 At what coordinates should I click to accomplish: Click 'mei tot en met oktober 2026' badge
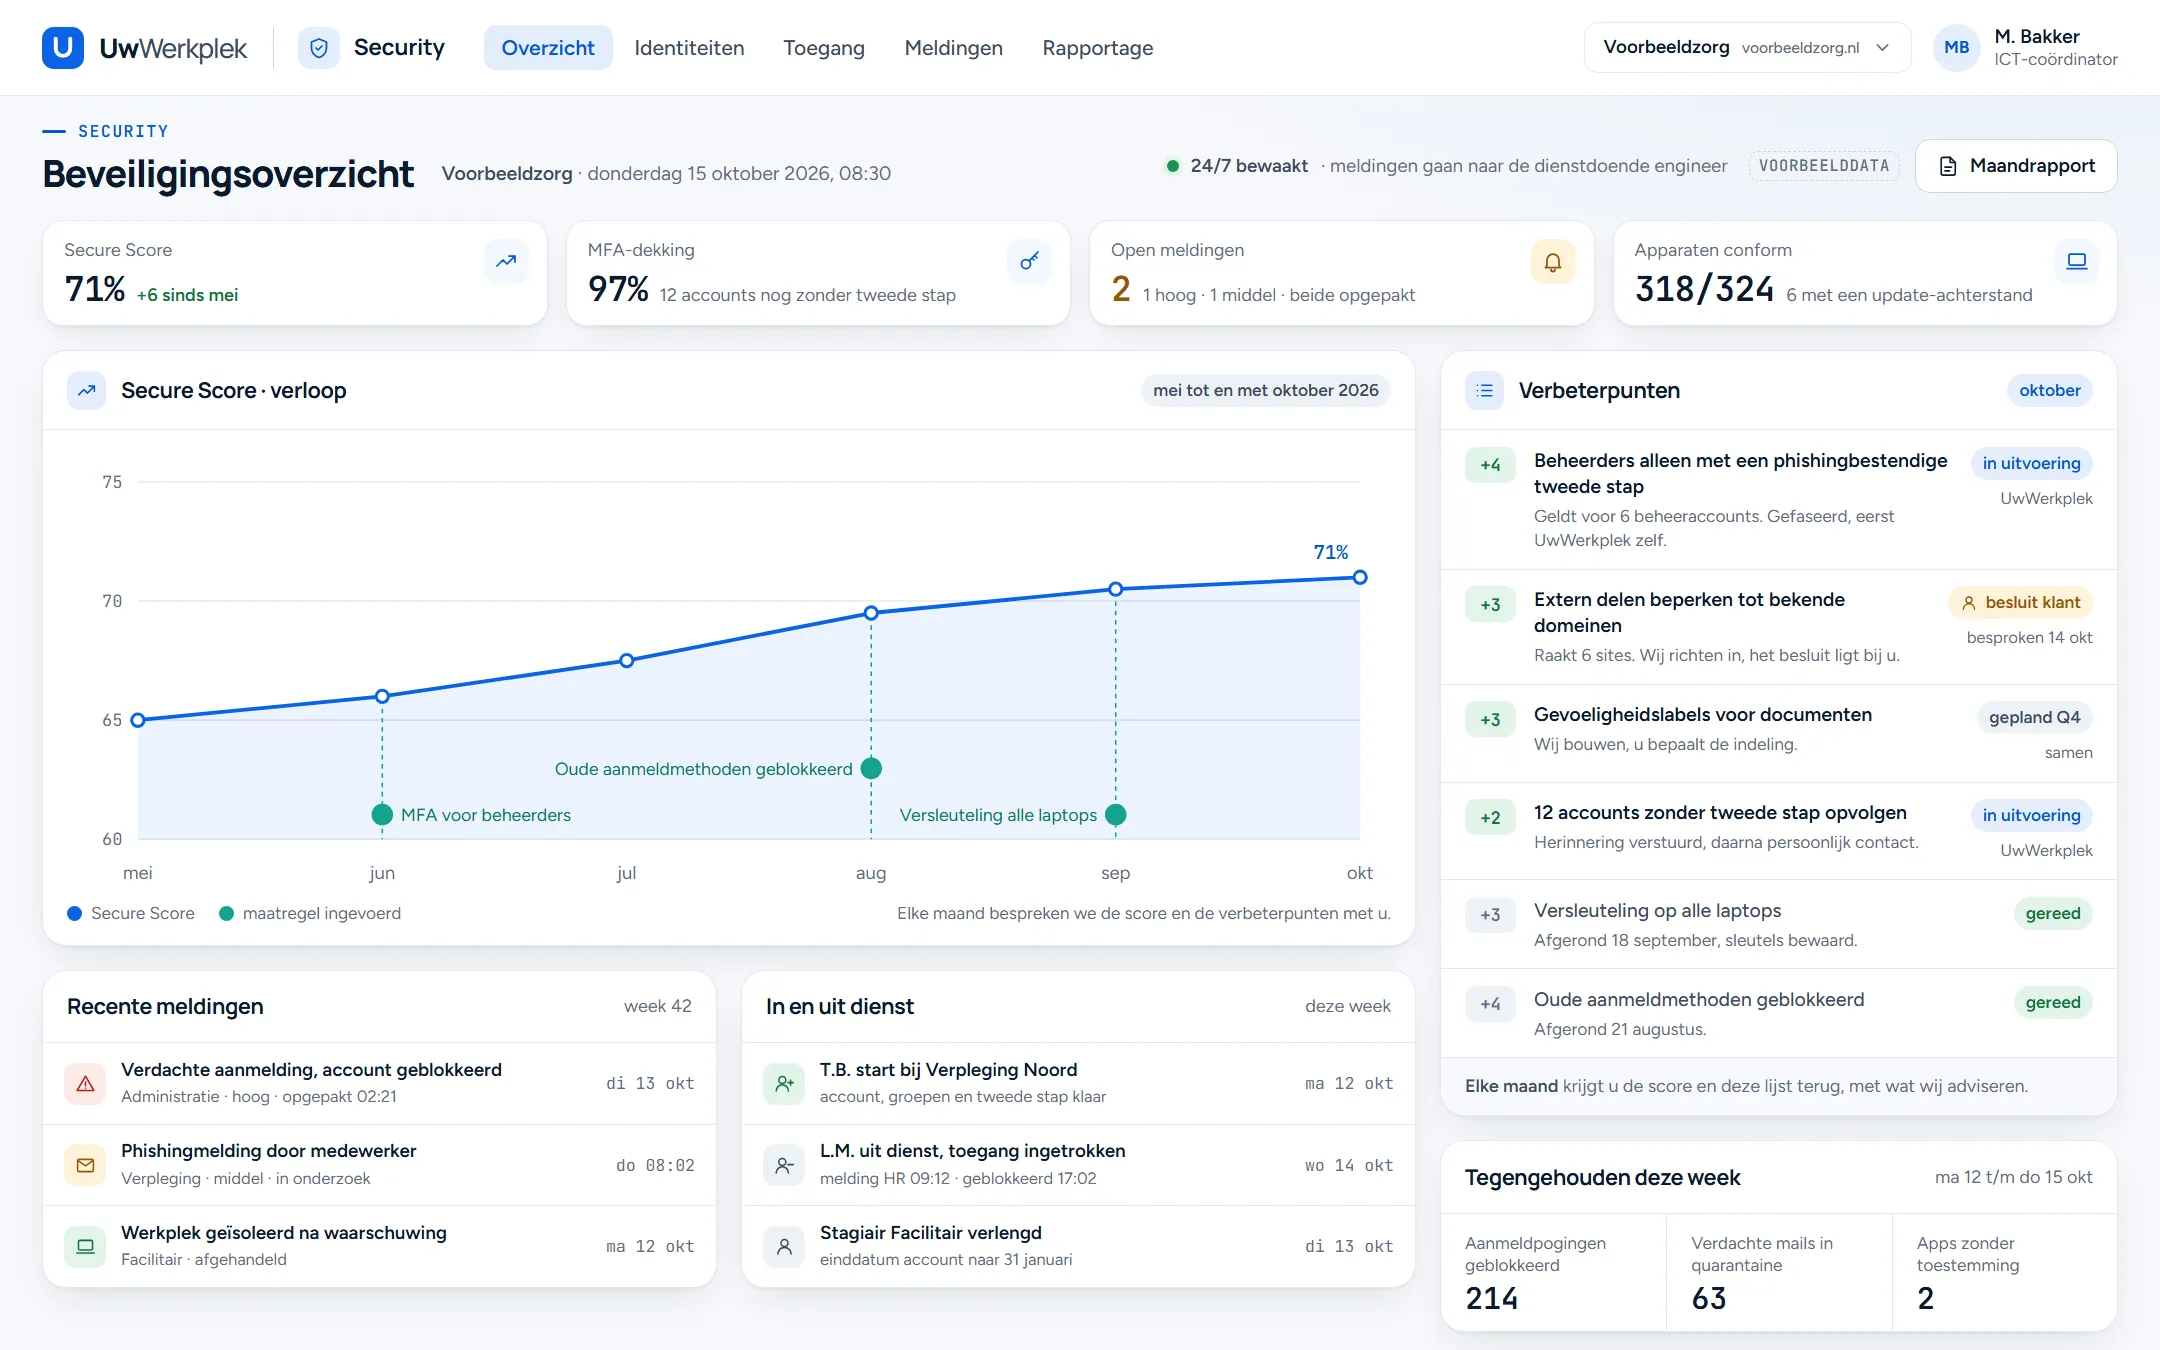pos(1265,390)
